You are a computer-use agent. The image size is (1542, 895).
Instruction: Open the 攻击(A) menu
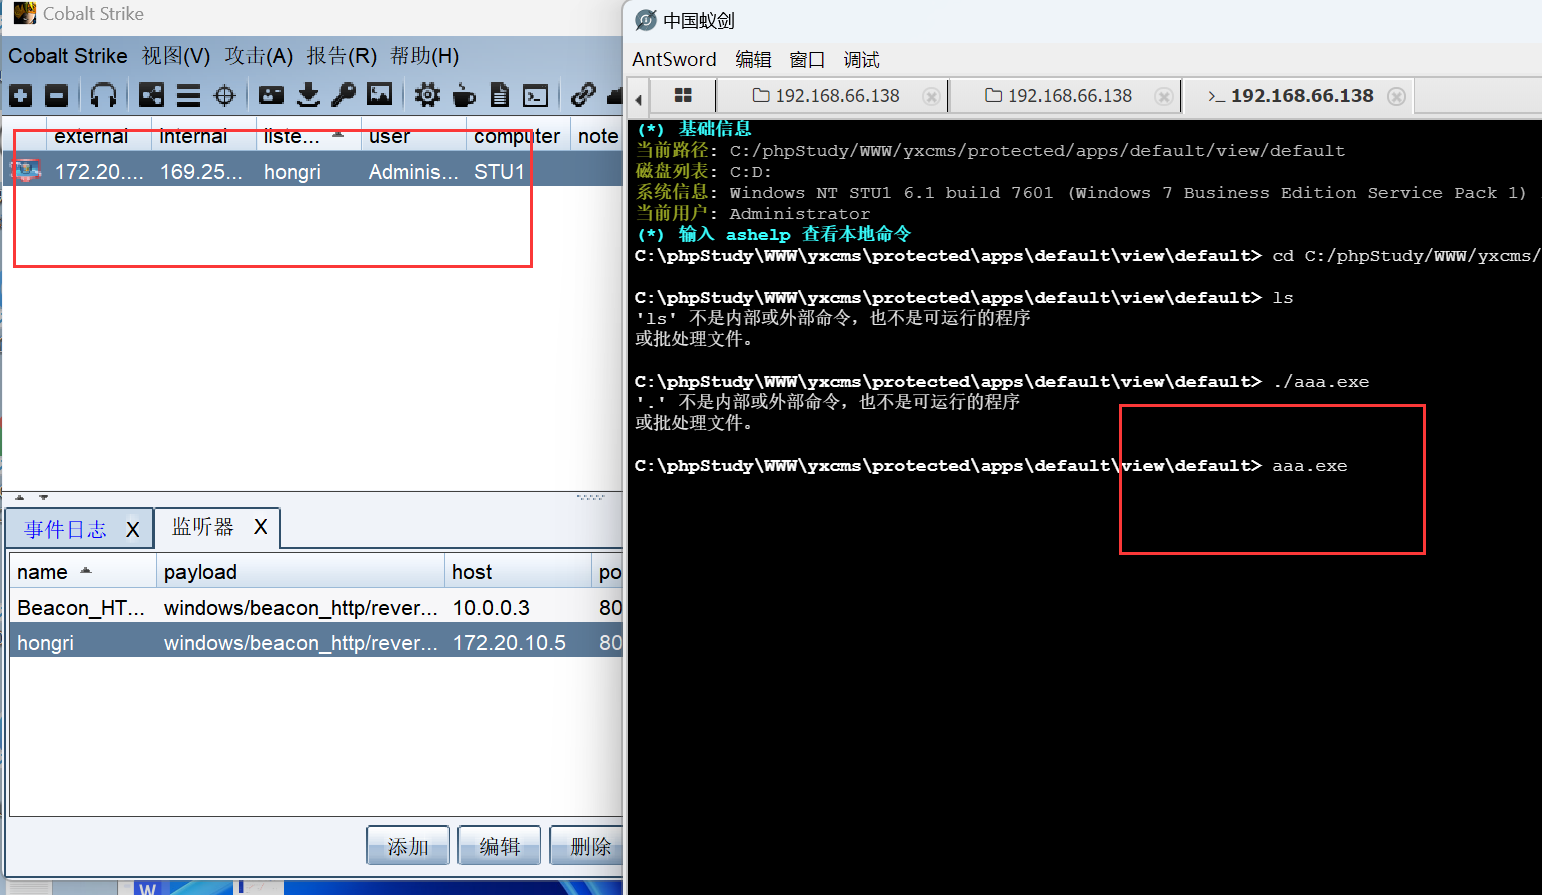pos(259,56)
